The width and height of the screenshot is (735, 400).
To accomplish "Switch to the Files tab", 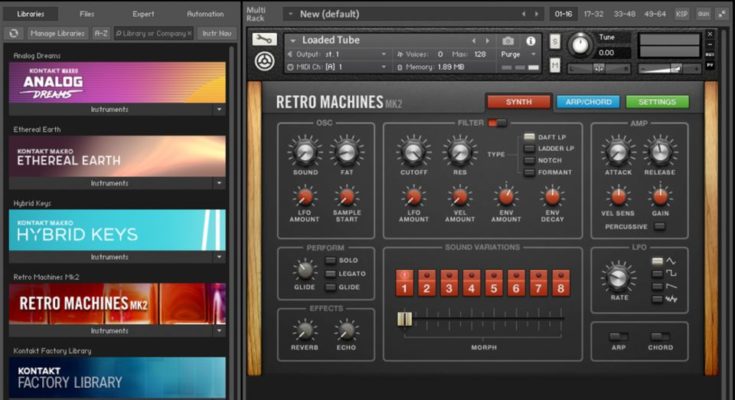I will tap(87, 14).
